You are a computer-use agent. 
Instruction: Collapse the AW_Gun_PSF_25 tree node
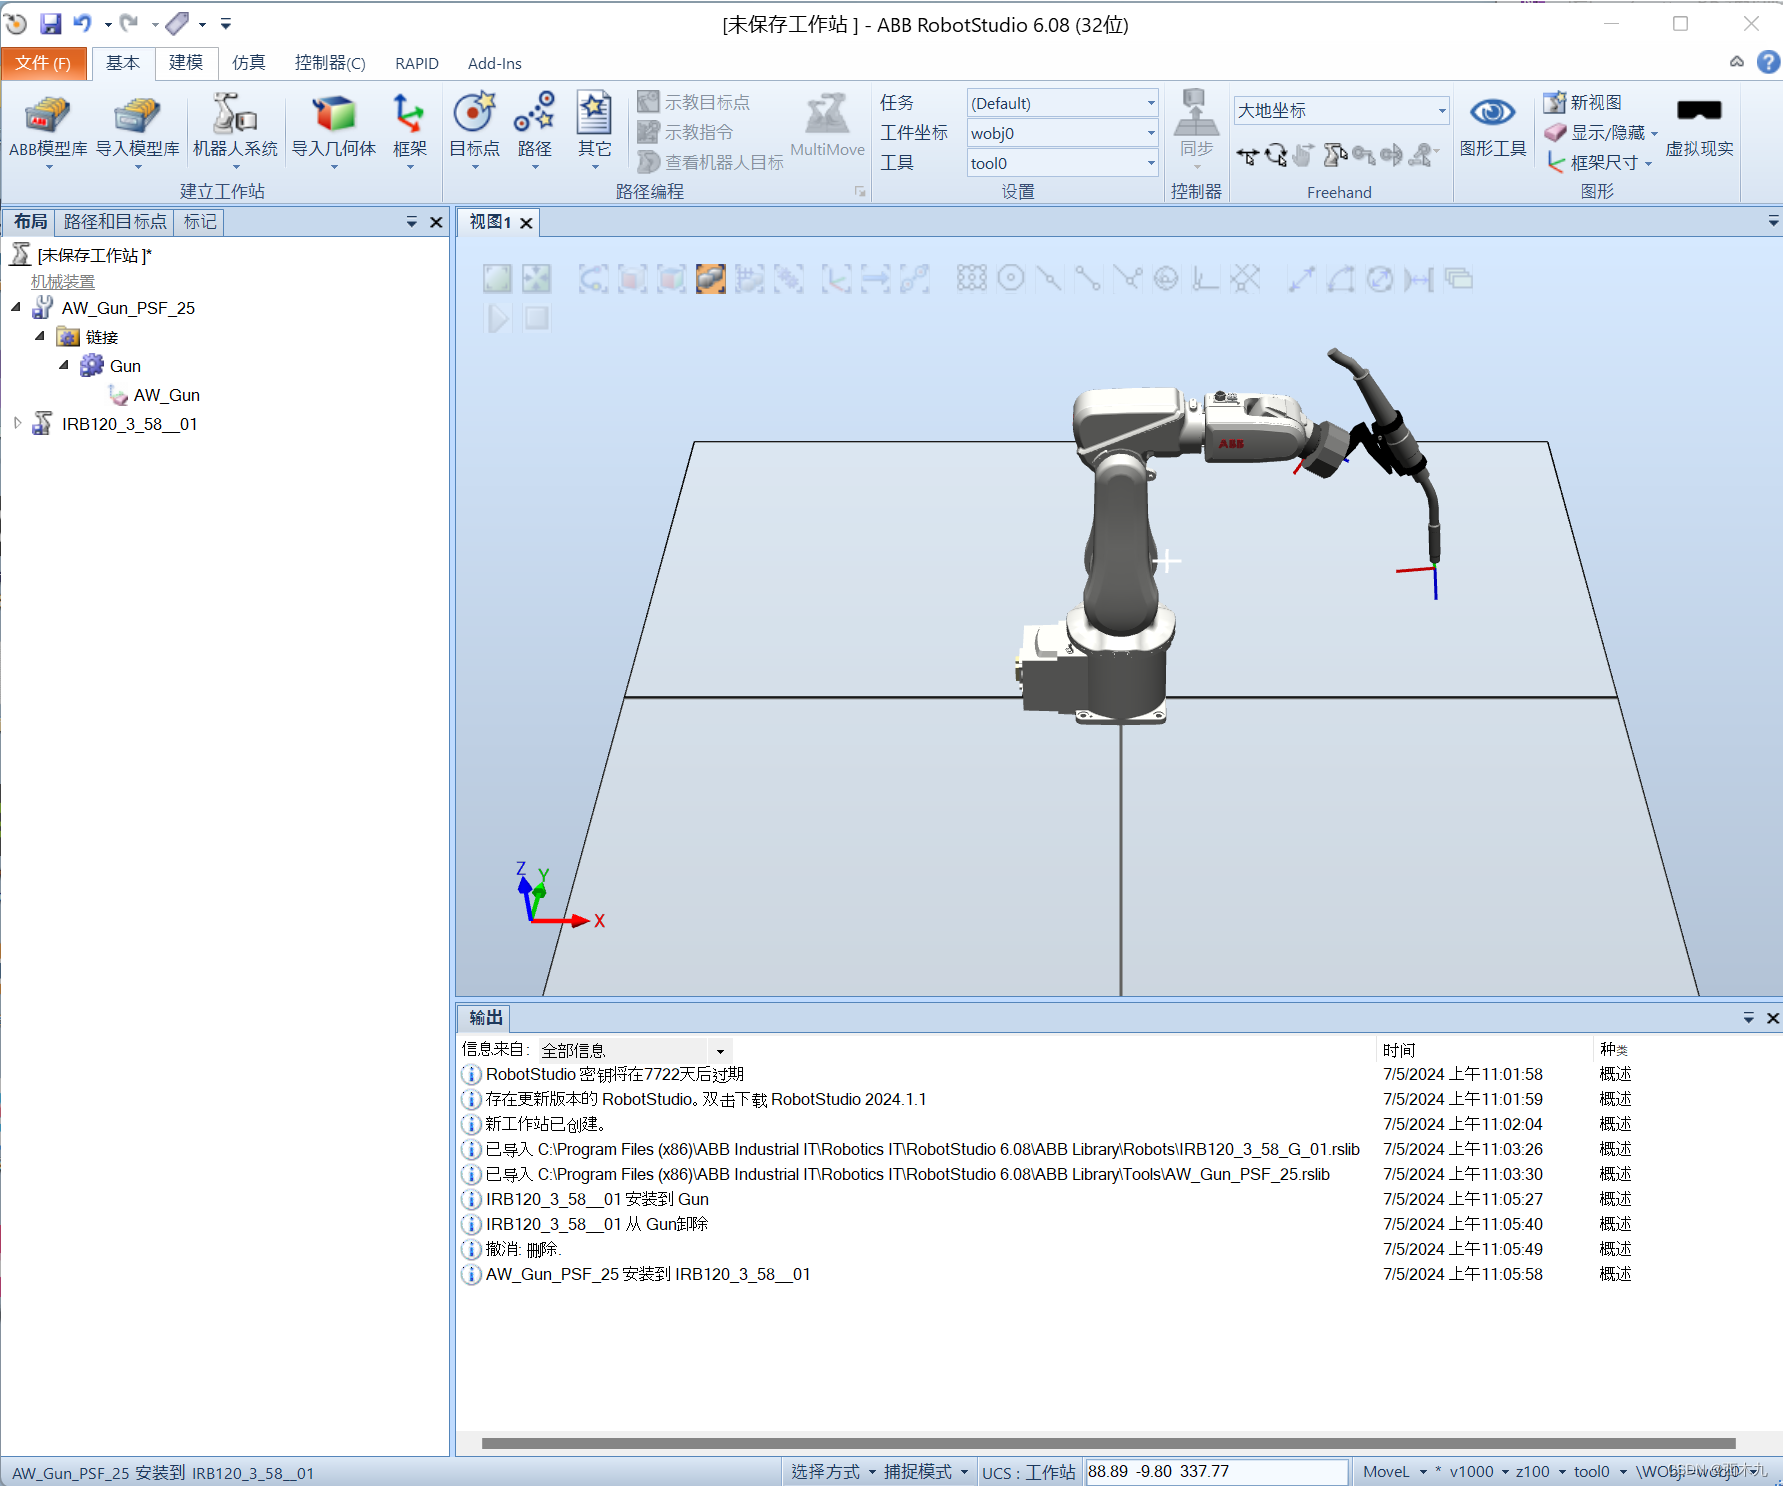[x=15, y=307]
